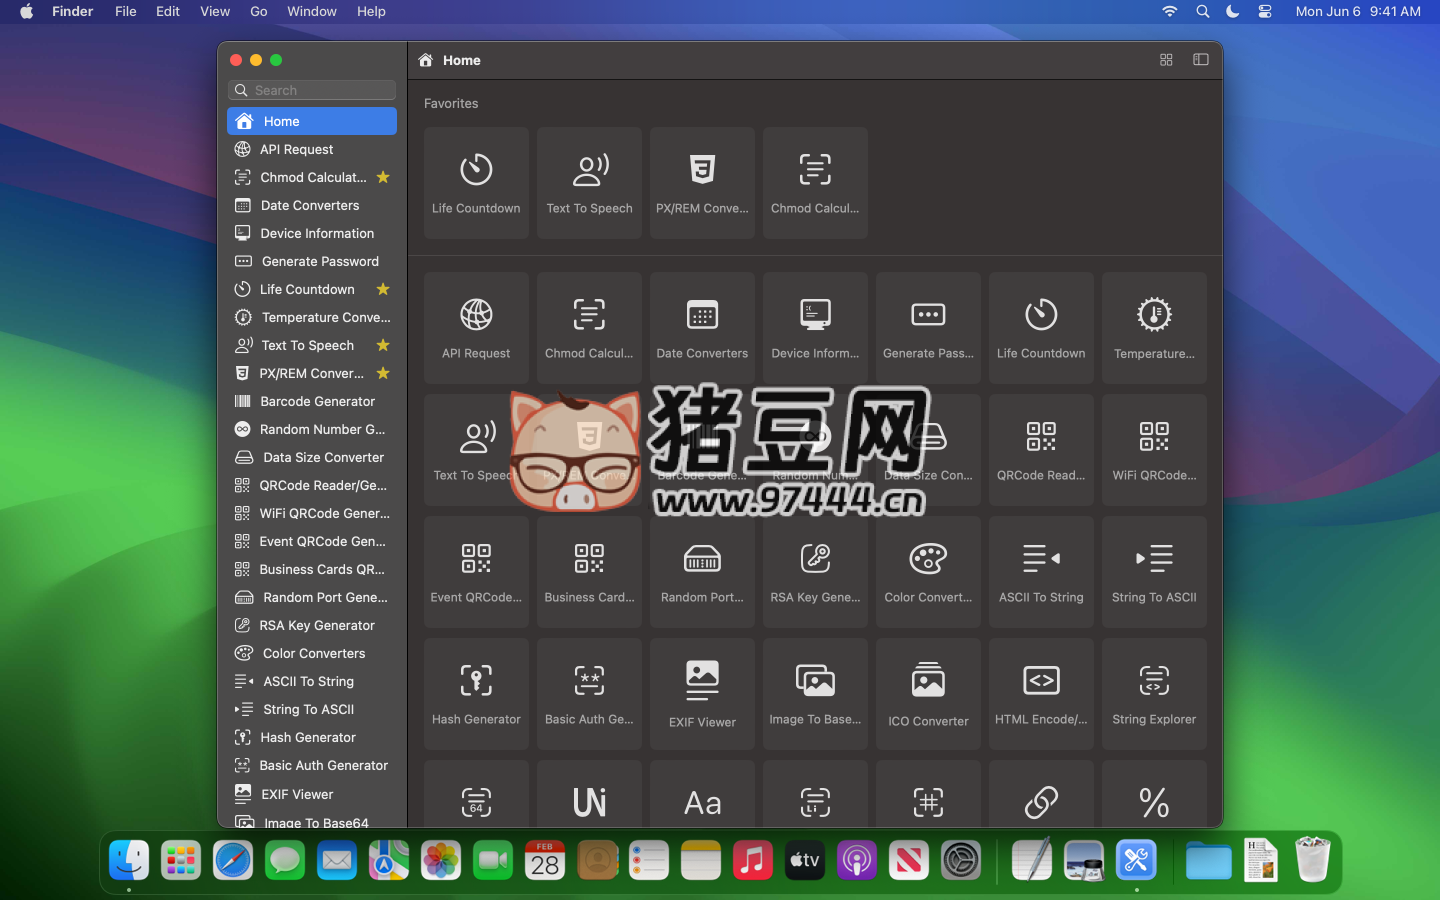
Task: Open Music app in the Dock
Action: coord(753,860)
